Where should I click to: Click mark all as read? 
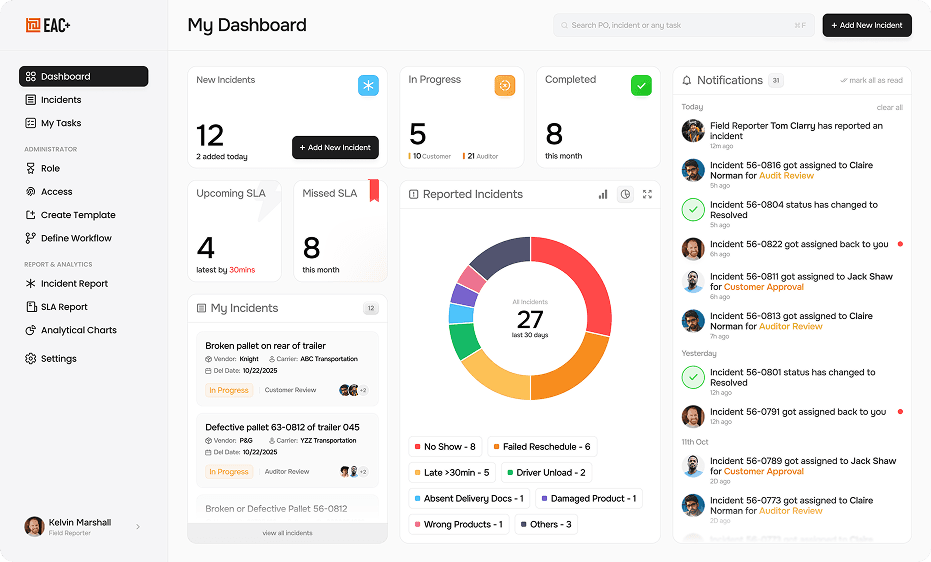point(871,80)
